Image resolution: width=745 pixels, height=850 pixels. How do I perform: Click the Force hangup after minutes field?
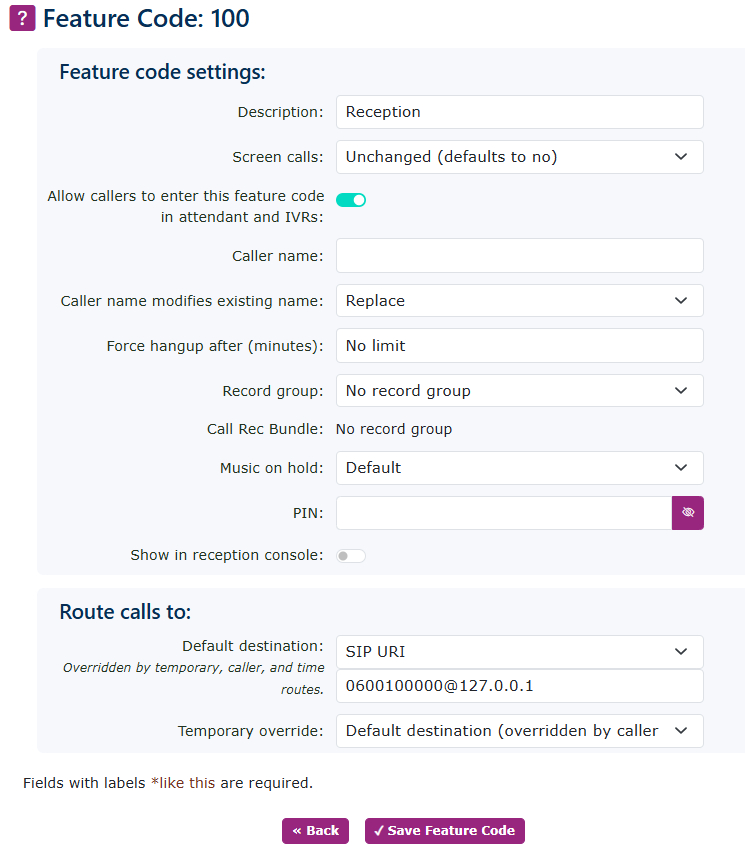(519, 346)
